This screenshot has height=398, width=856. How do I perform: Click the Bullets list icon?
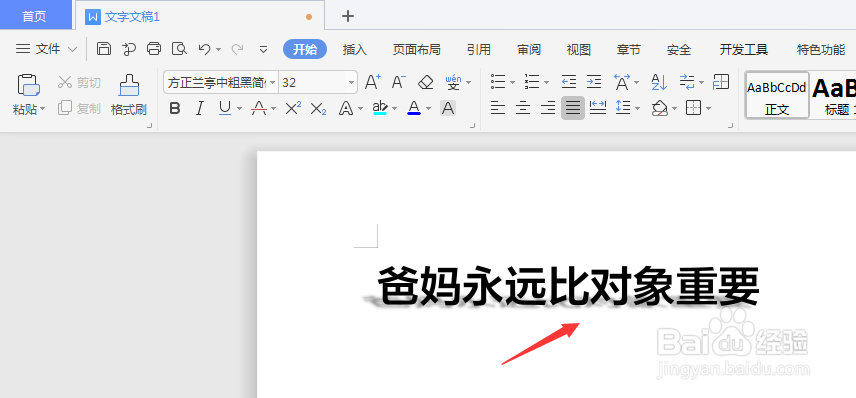[x=498, y=82]
